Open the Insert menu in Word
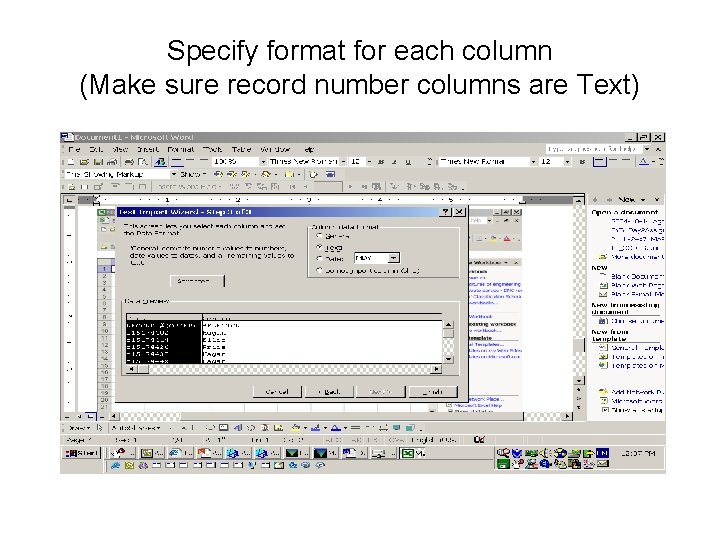720x540 pixels. click(x=147, y=149)
